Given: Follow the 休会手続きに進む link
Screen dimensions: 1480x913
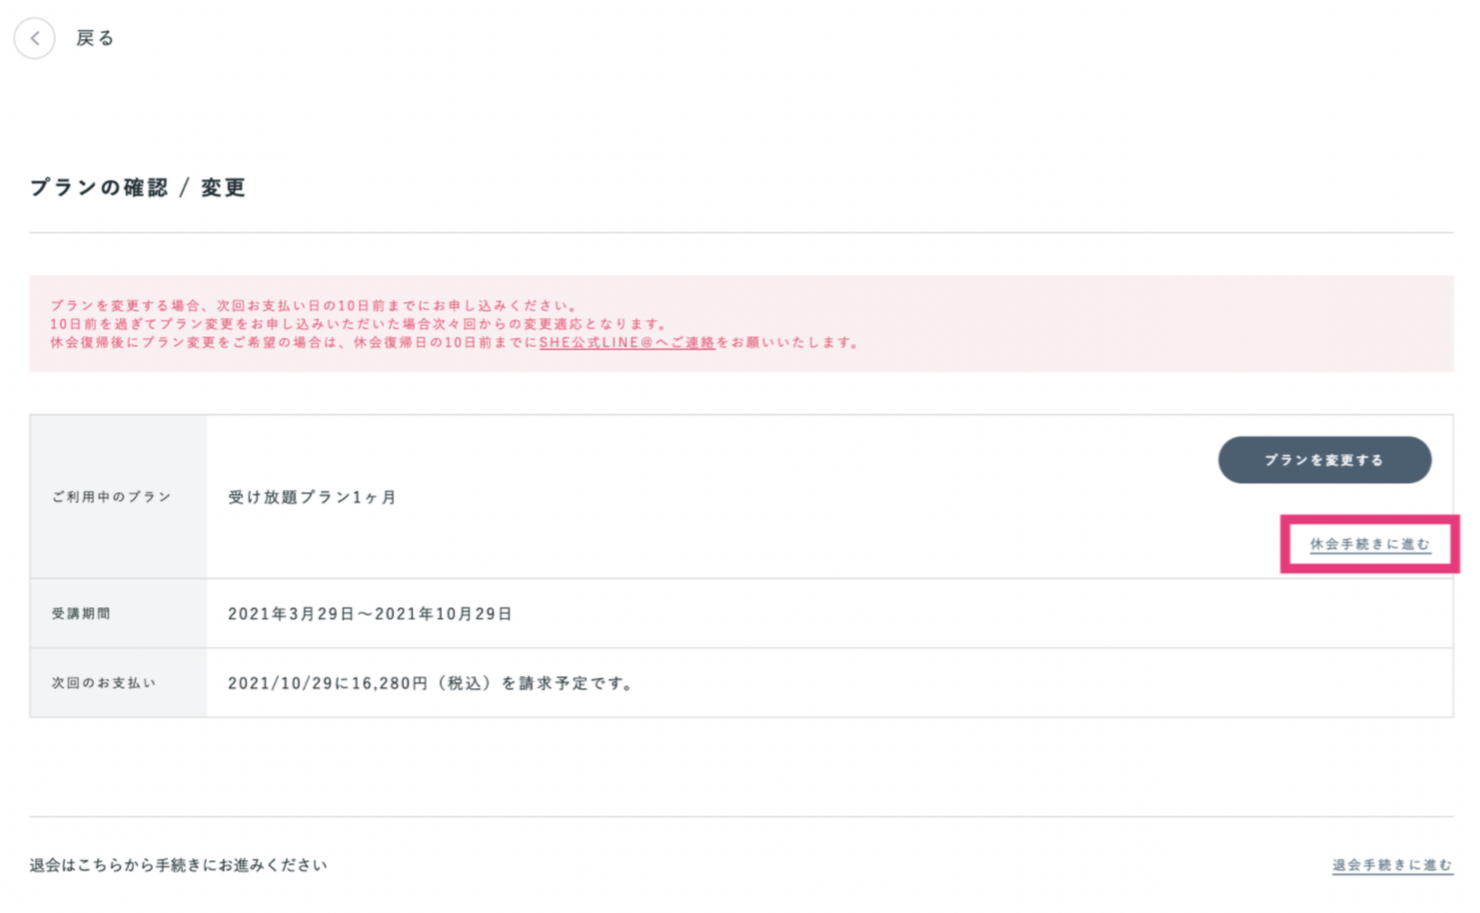Looking at the screenshot, I should [x=1370, y=544].
